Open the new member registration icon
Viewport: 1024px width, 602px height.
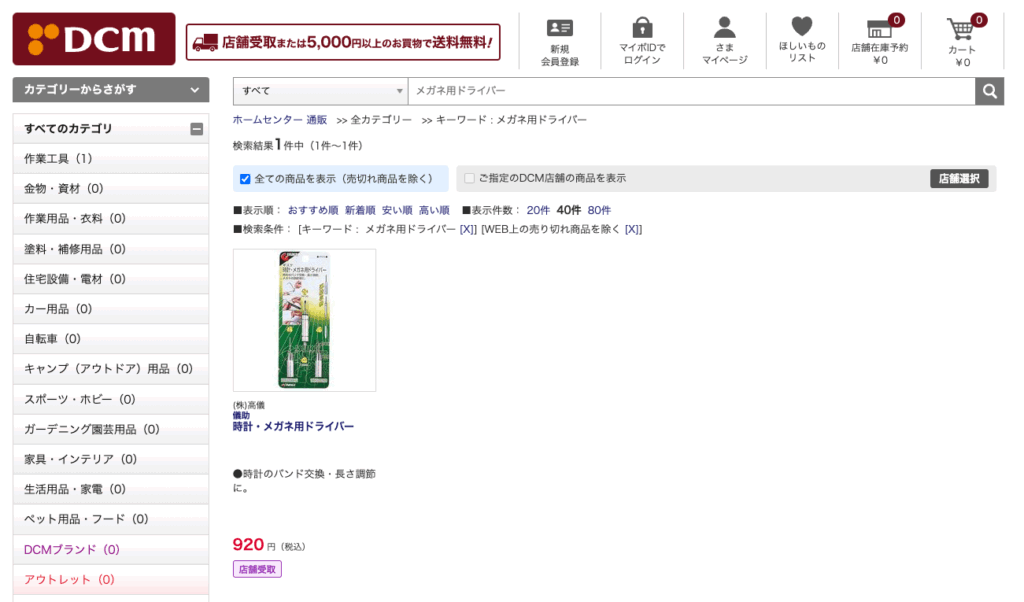(560, 28)
